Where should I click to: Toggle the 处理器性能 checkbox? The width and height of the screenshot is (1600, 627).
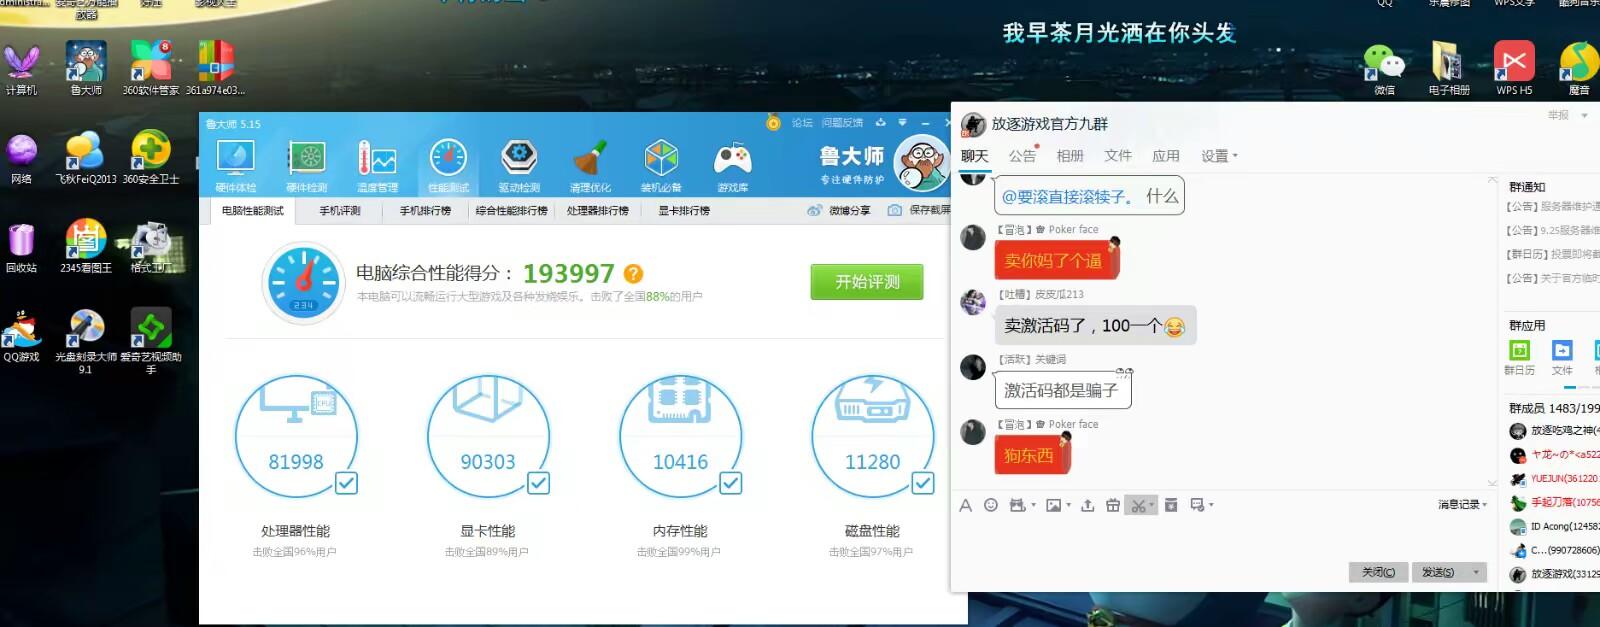click(346, 484)
